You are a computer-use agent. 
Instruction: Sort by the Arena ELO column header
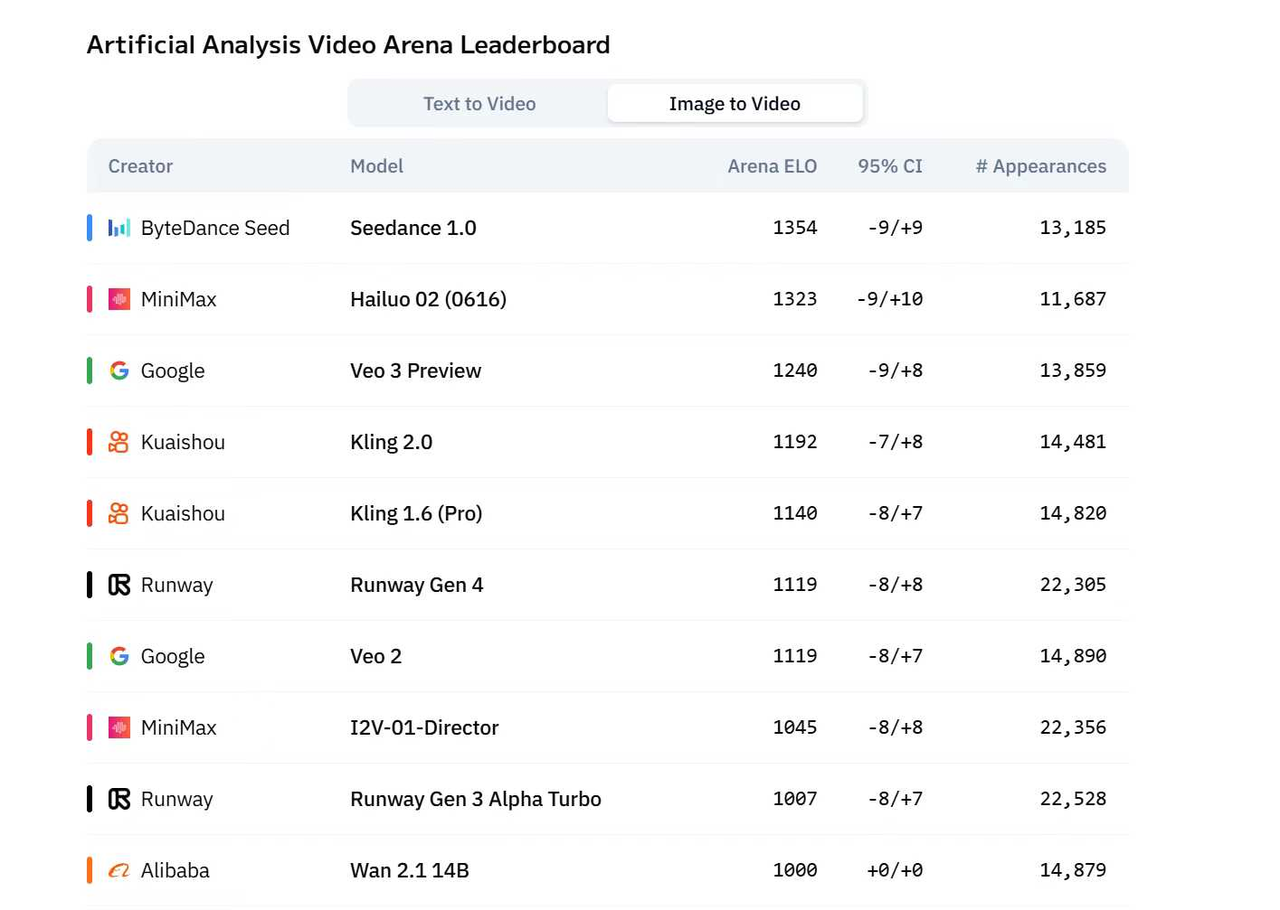pyautogui.click(x=772, y=166)
